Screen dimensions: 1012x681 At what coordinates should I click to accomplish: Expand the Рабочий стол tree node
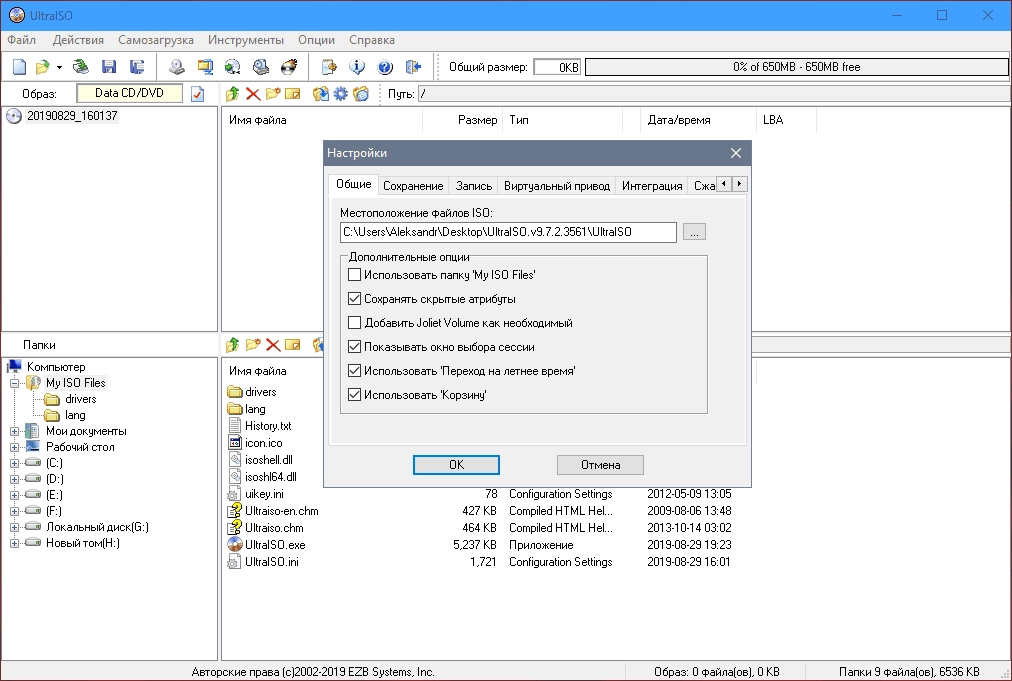tap(14, 447)
